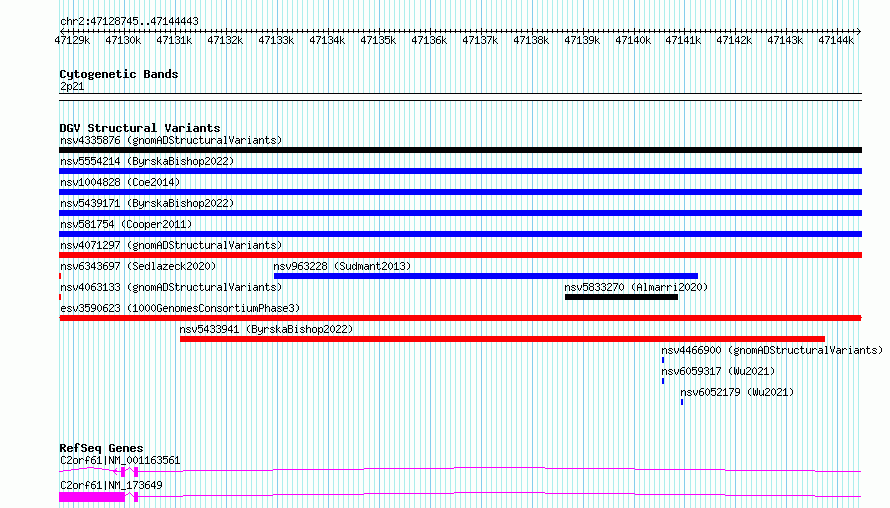890x508 pixels.
Task: Click the 47129k ruler tick label
Action: (x=72, y=40)
